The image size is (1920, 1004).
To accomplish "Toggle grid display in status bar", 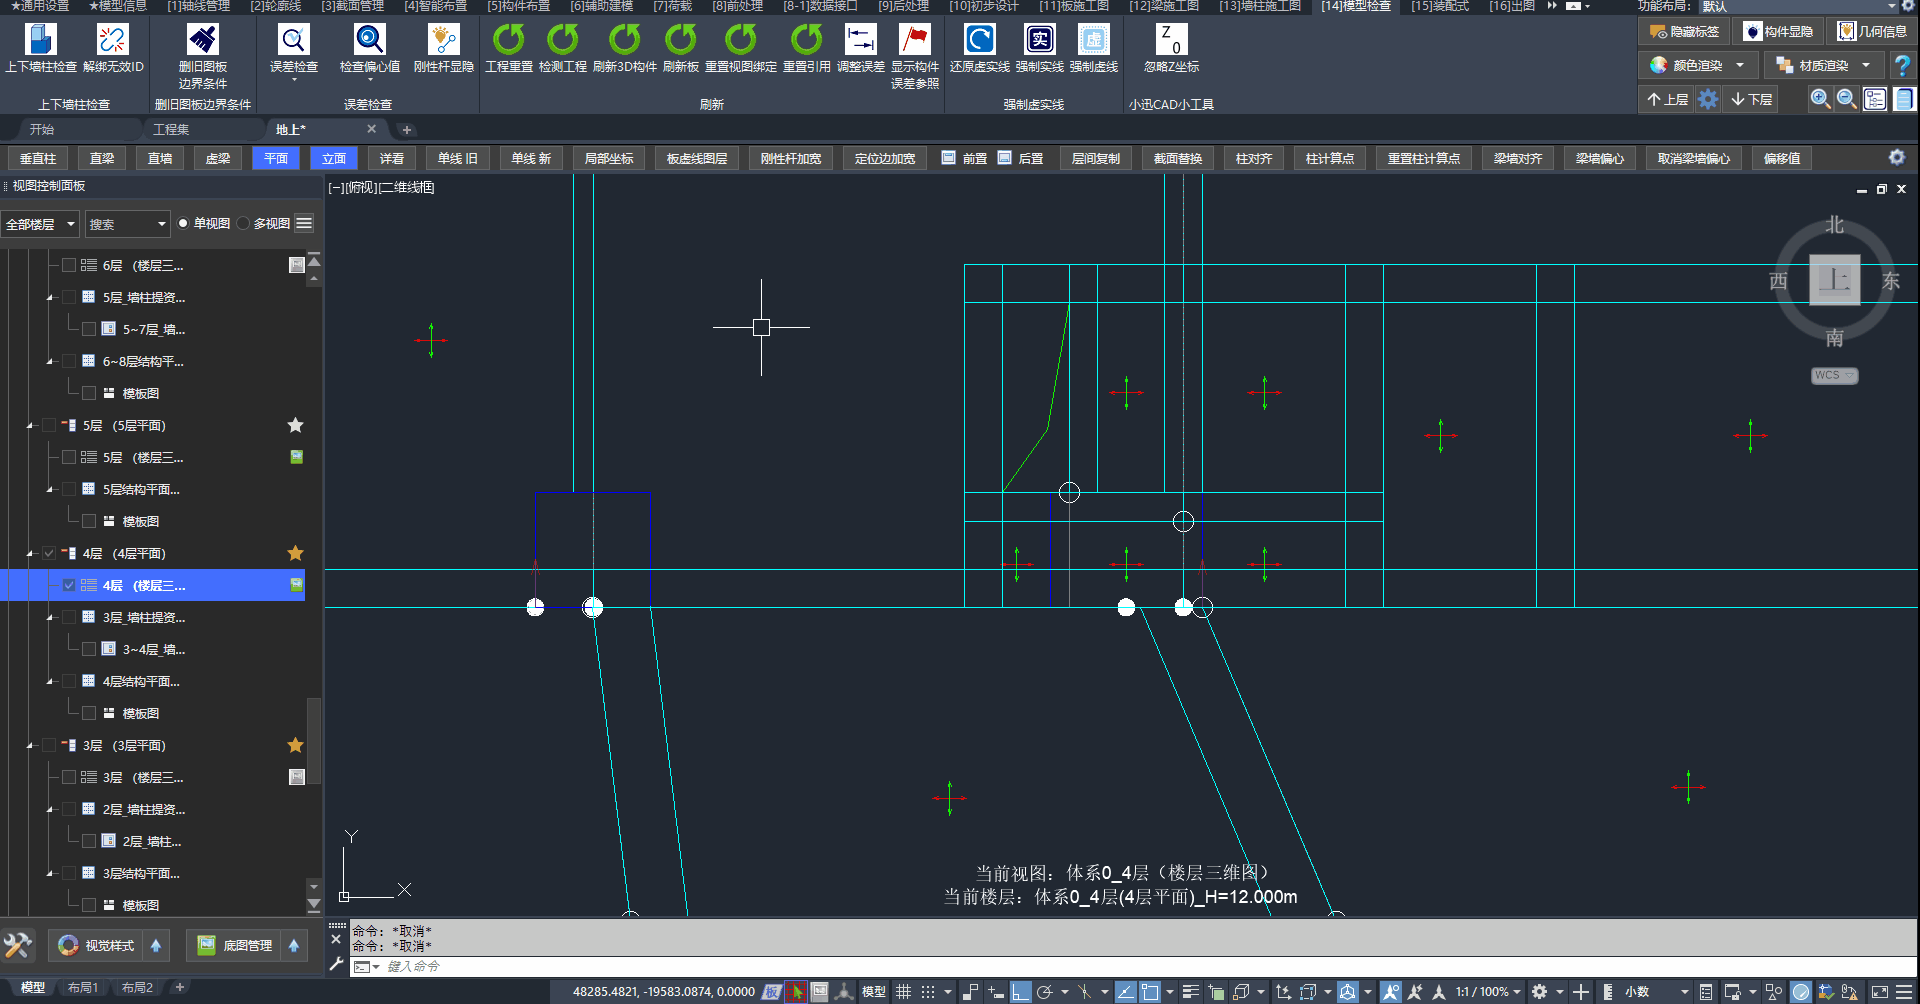I will coord(903,992).
